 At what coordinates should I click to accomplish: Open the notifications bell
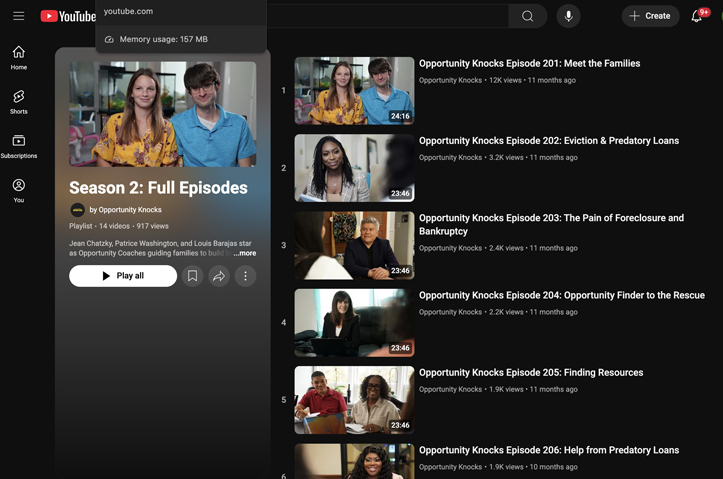click(697, 16)
